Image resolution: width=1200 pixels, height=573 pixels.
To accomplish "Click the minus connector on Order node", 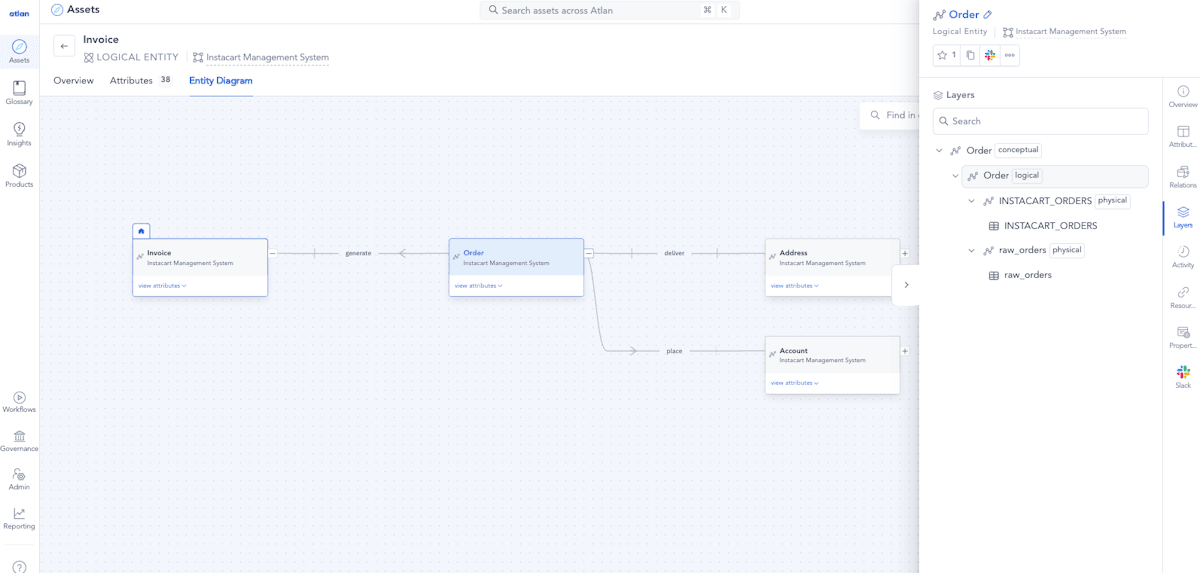I will click(x=589, y=253).
